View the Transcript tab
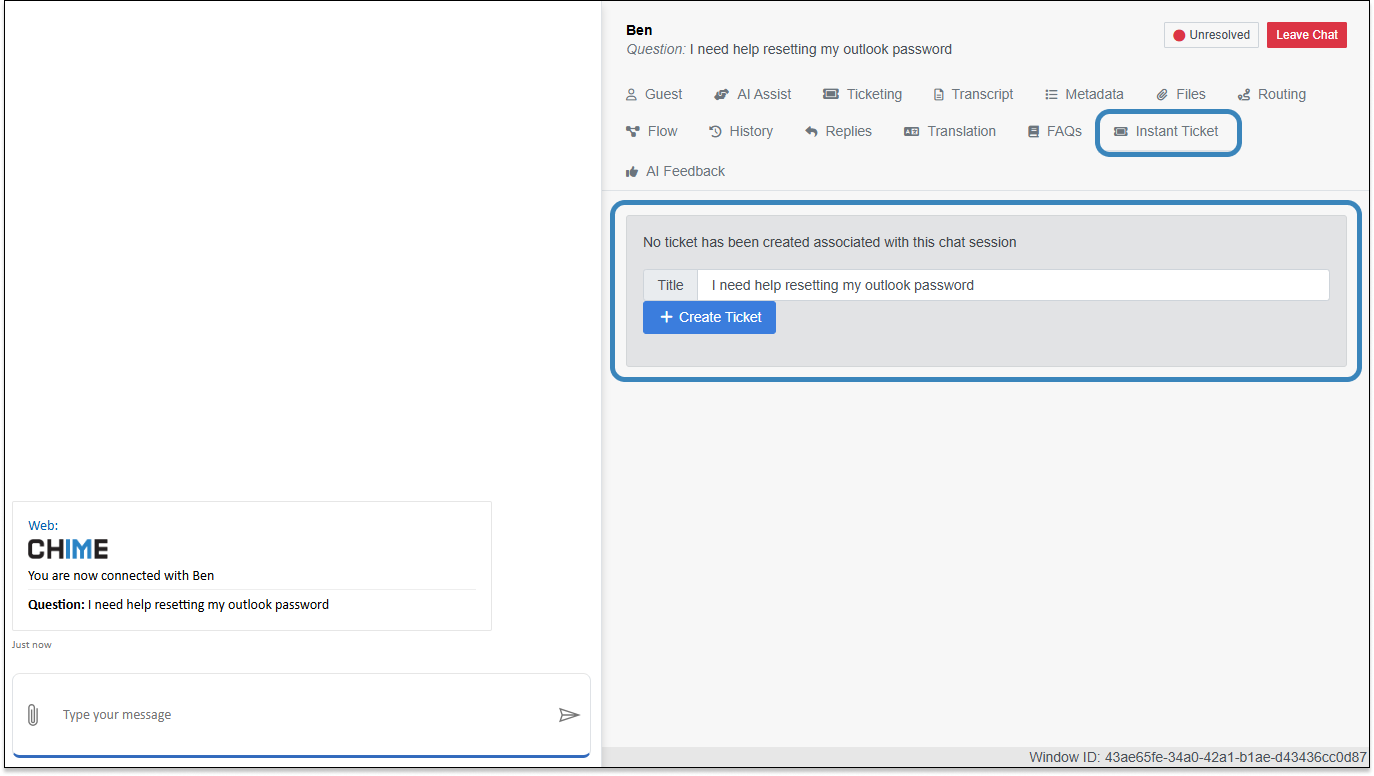Viewport: 1374px width, 776px height. tap(973, 94)
